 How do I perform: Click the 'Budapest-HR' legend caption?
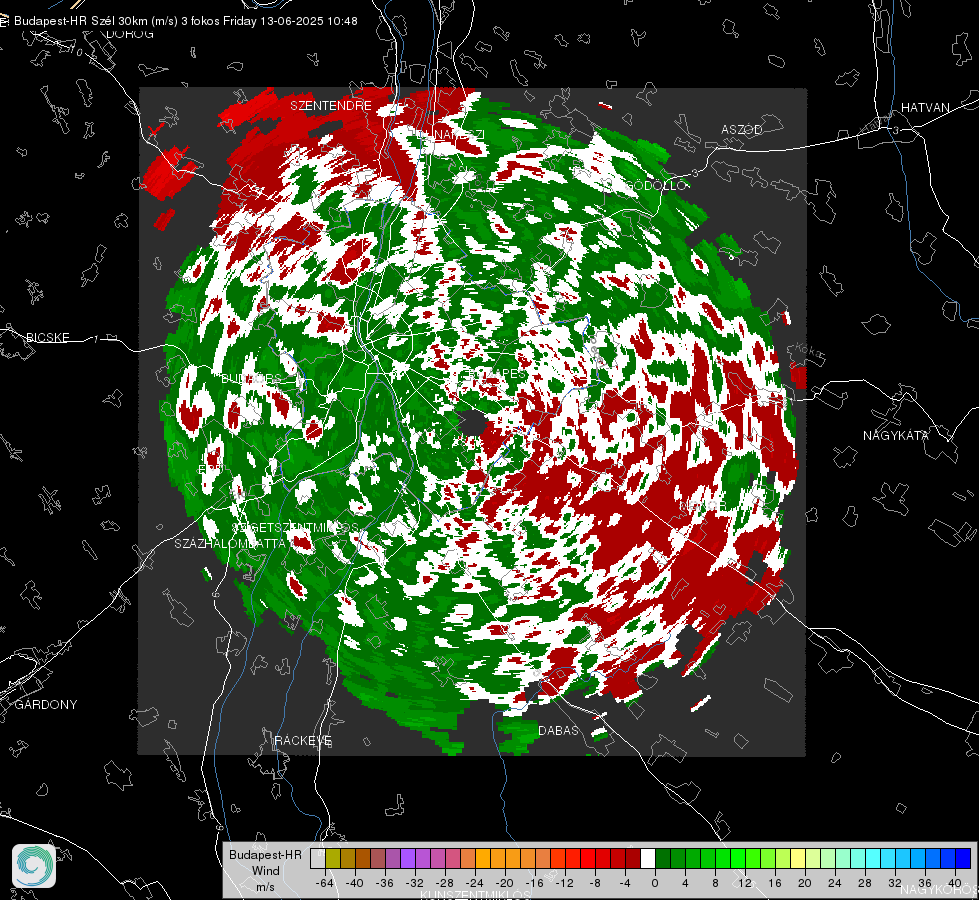265,854
